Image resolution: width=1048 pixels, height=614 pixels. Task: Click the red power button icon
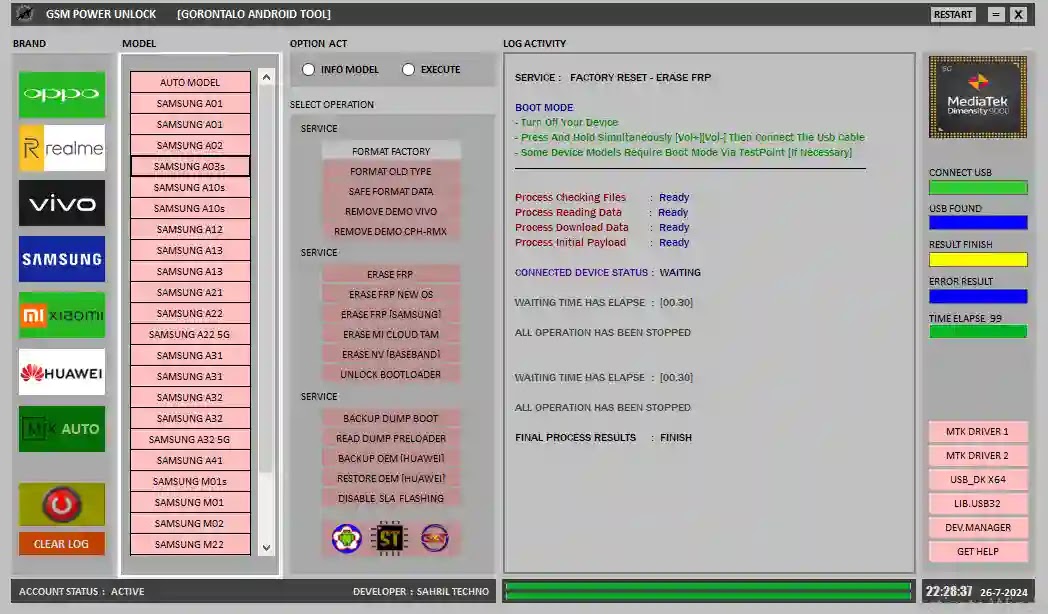point(61,504)
